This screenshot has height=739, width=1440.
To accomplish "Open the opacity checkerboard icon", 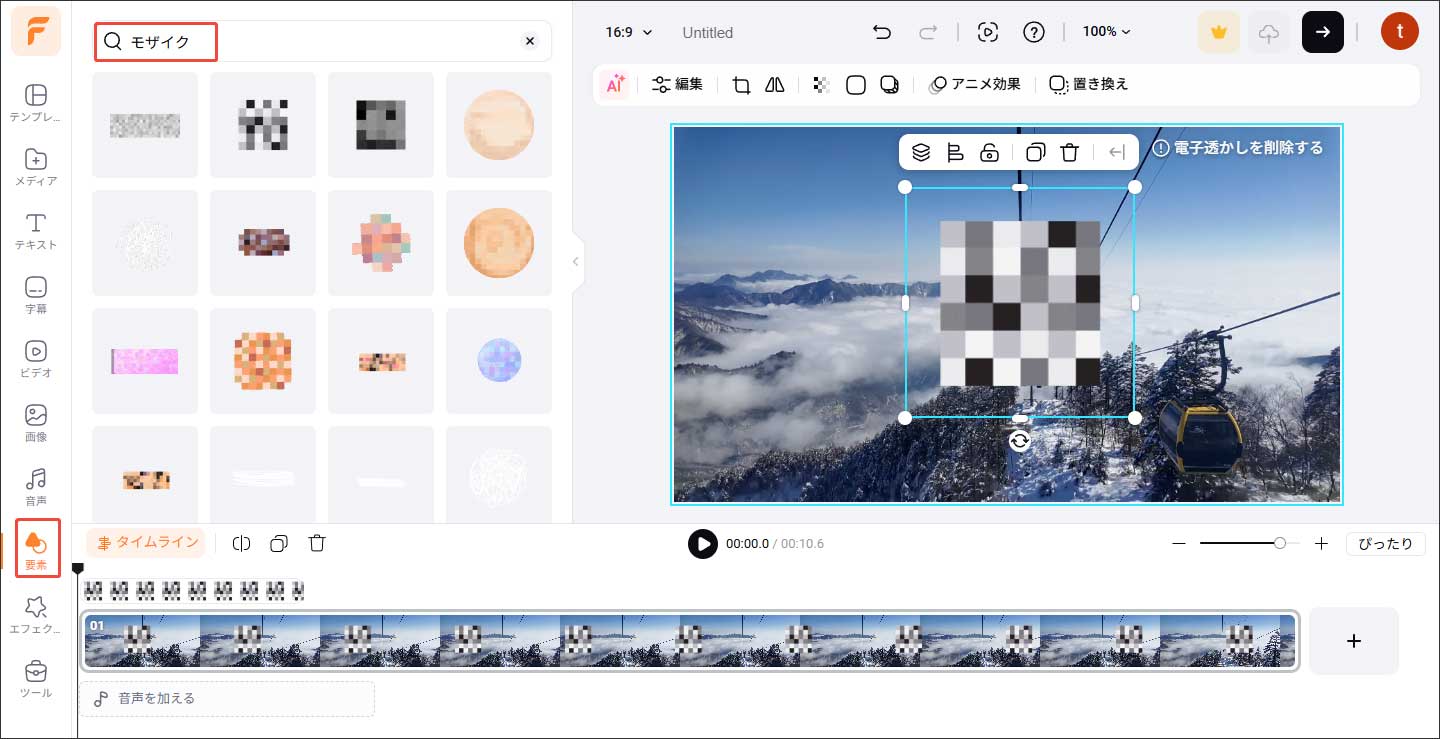I will [x=821, y=85].
